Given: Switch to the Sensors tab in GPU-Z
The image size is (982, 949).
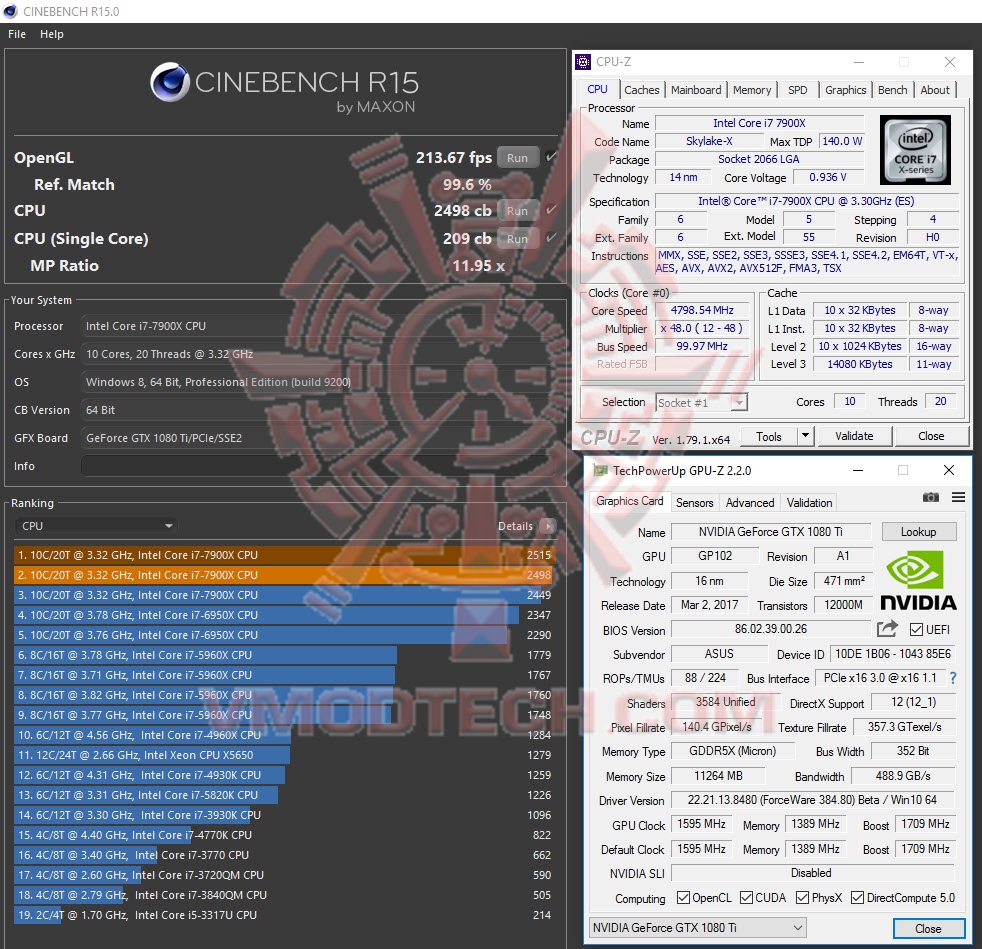Looking at the screenshot, I should [694, 502].
